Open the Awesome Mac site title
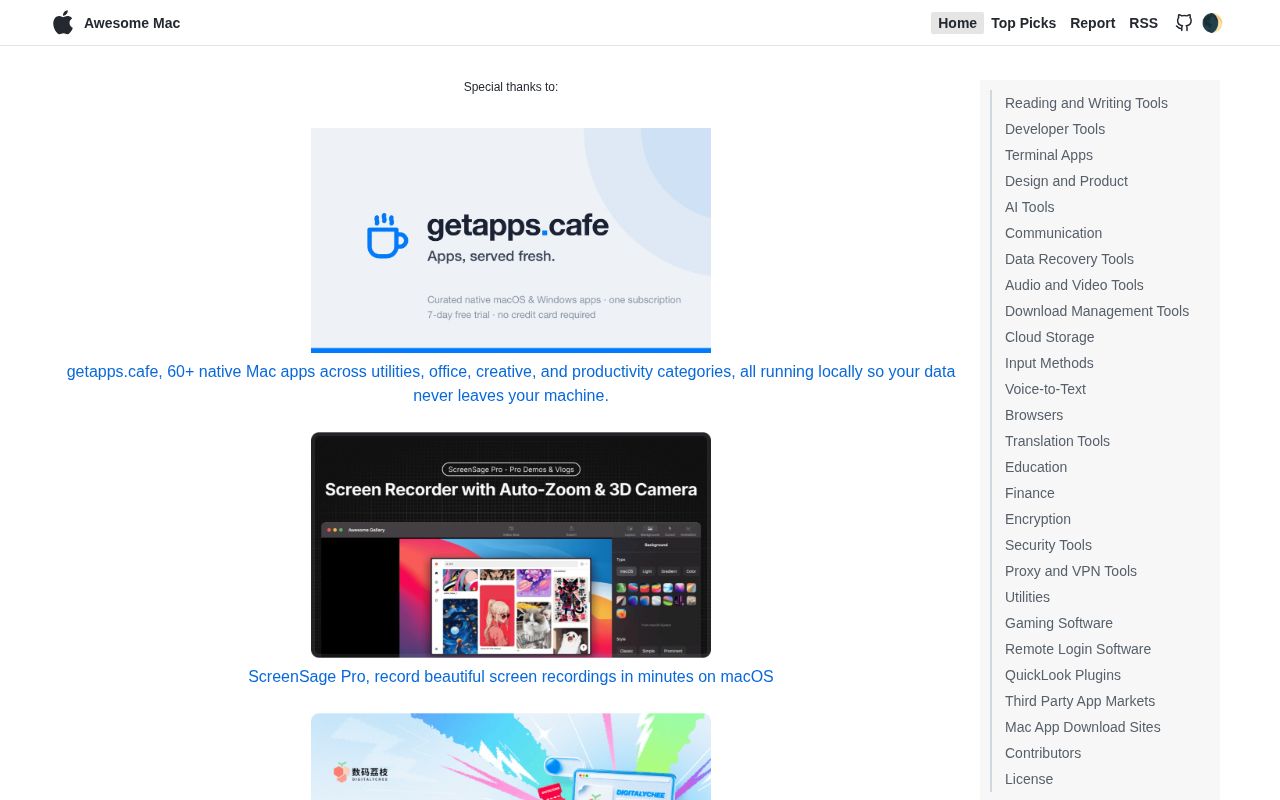 tap(132, 23)
